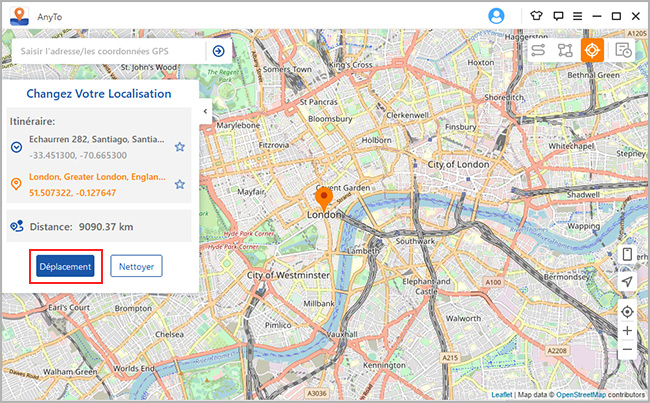650x403 pixels.
Task: Open the user account profile icon
Action: tap(496, 16)
